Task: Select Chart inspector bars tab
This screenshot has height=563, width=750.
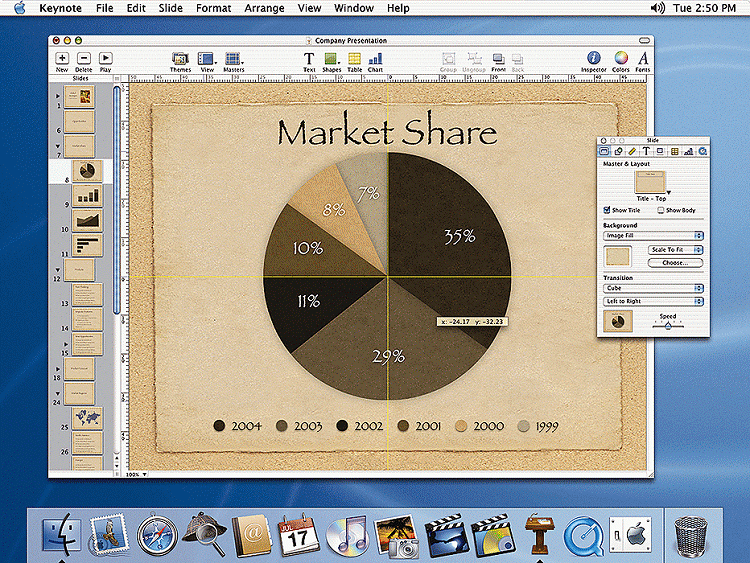Action: tap(688, 151)
